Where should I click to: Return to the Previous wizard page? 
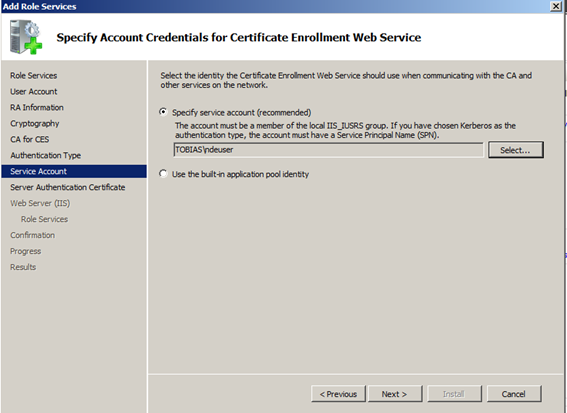point(338,394)
